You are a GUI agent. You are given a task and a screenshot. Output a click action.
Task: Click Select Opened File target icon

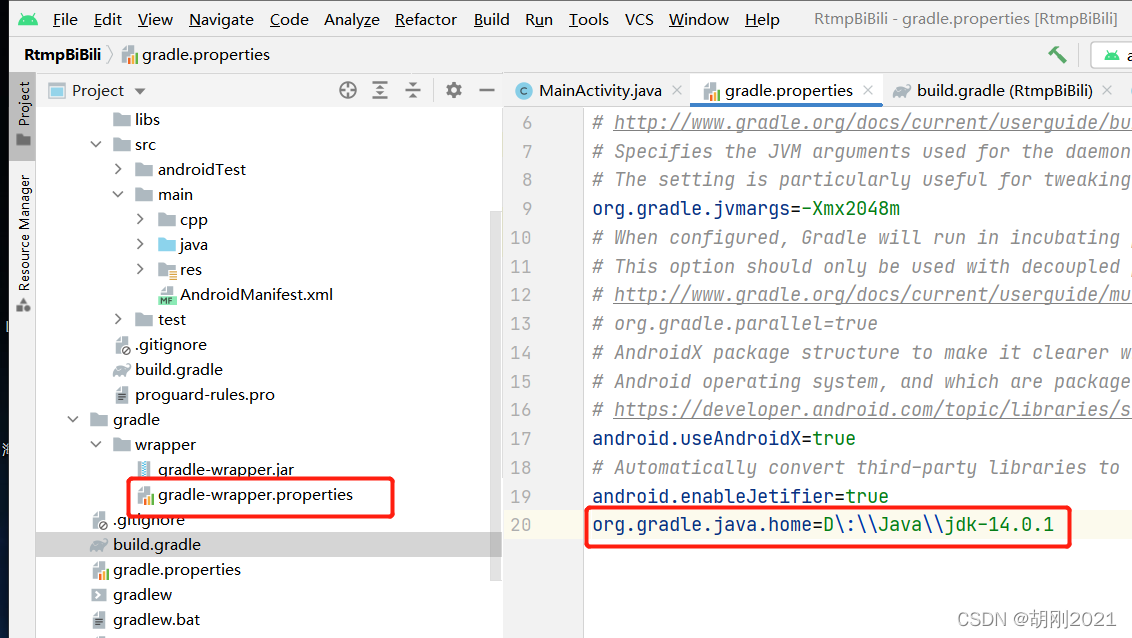click(x=348, y=90)
